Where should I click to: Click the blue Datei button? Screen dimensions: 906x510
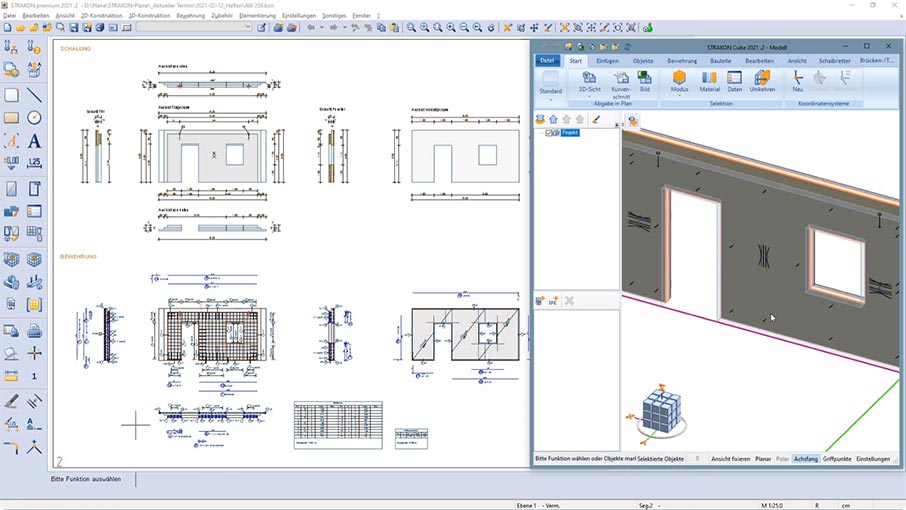(548, 61)
